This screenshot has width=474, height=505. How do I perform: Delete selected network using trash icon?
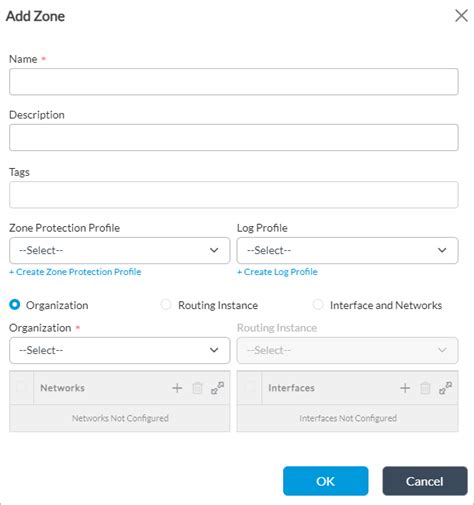197,388
